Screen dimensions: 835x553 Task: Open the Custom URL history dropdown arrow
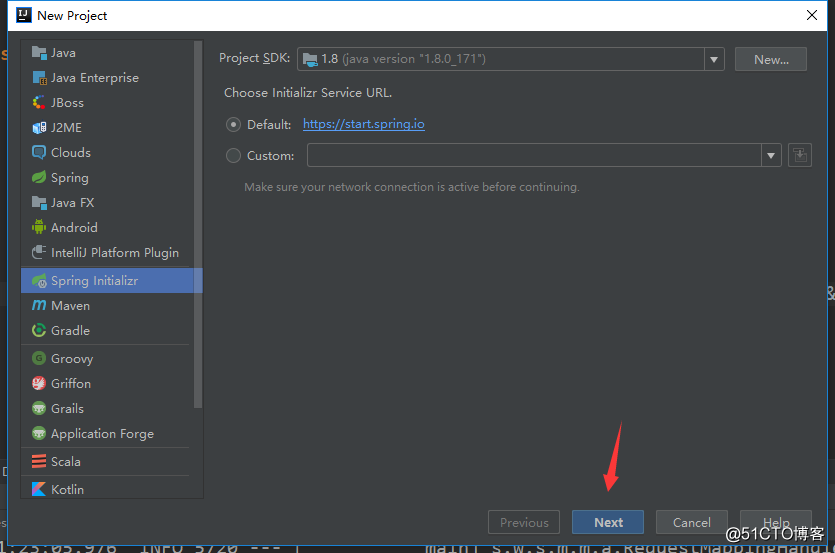pyautogui.click(x=771, y=156)
